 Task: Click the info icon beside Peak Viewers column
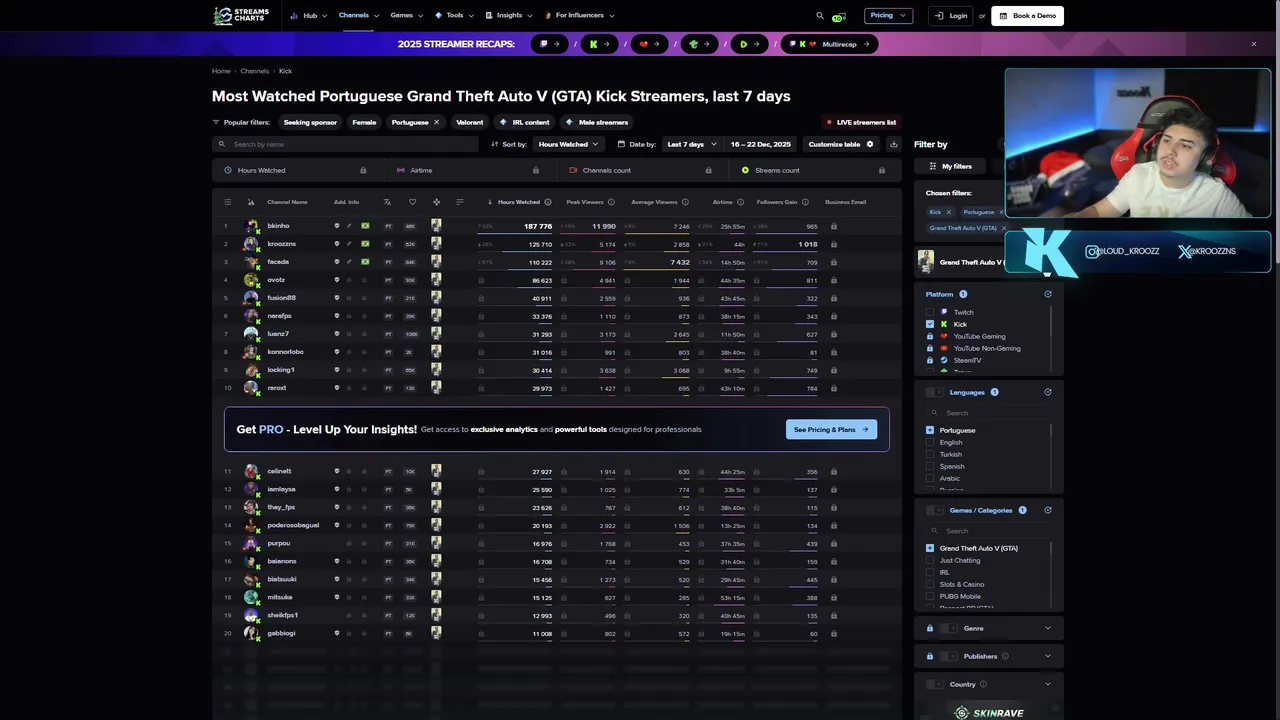[x=611, y=202]
